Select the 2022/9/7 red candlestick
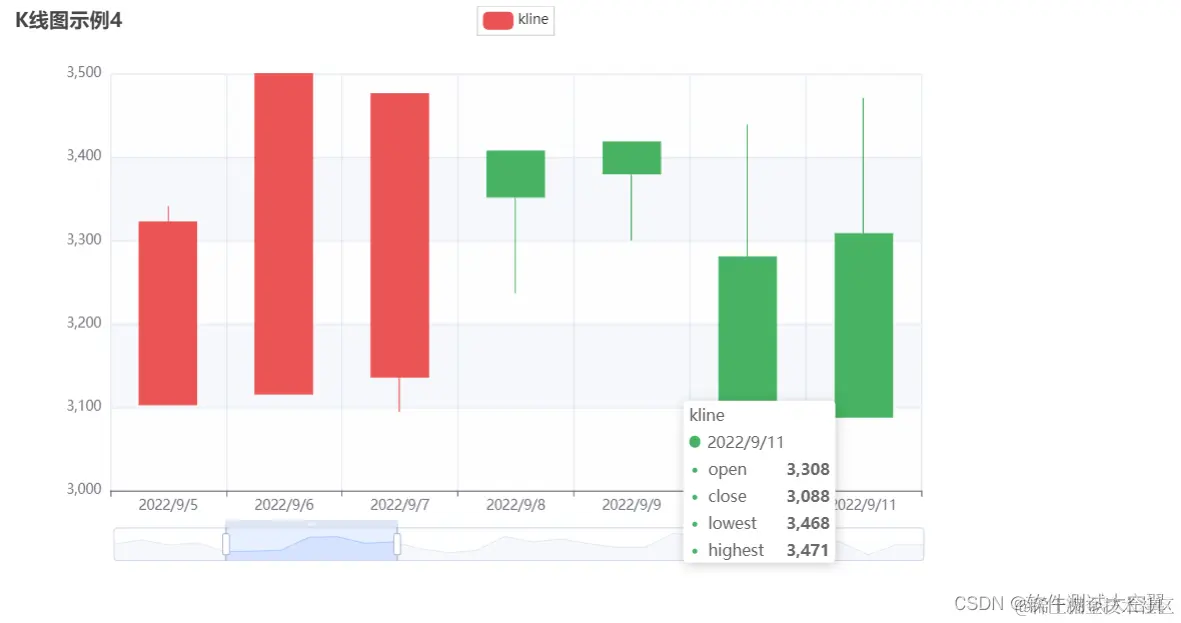 400,235
